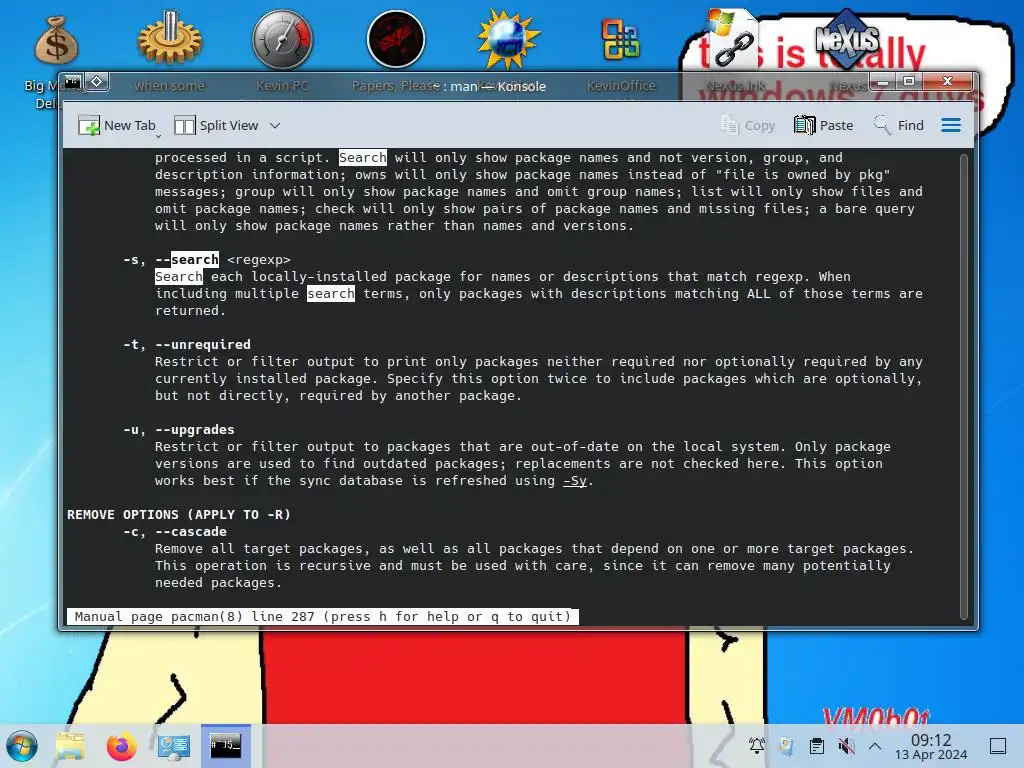This screenshot has width=1024, height=768.
Task: Click the New Tab green plus icon
Action: pos(88,125)
